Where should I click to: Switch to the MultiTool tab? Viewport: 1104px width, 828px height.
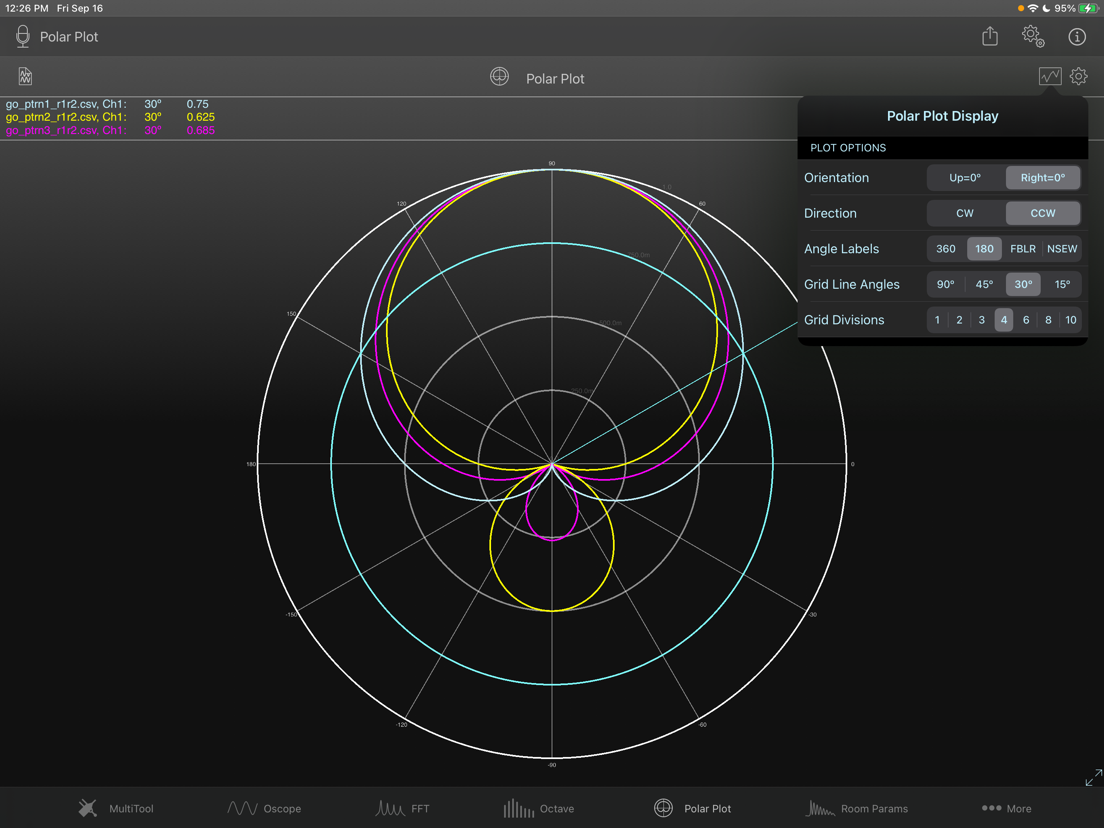[116, 808]
